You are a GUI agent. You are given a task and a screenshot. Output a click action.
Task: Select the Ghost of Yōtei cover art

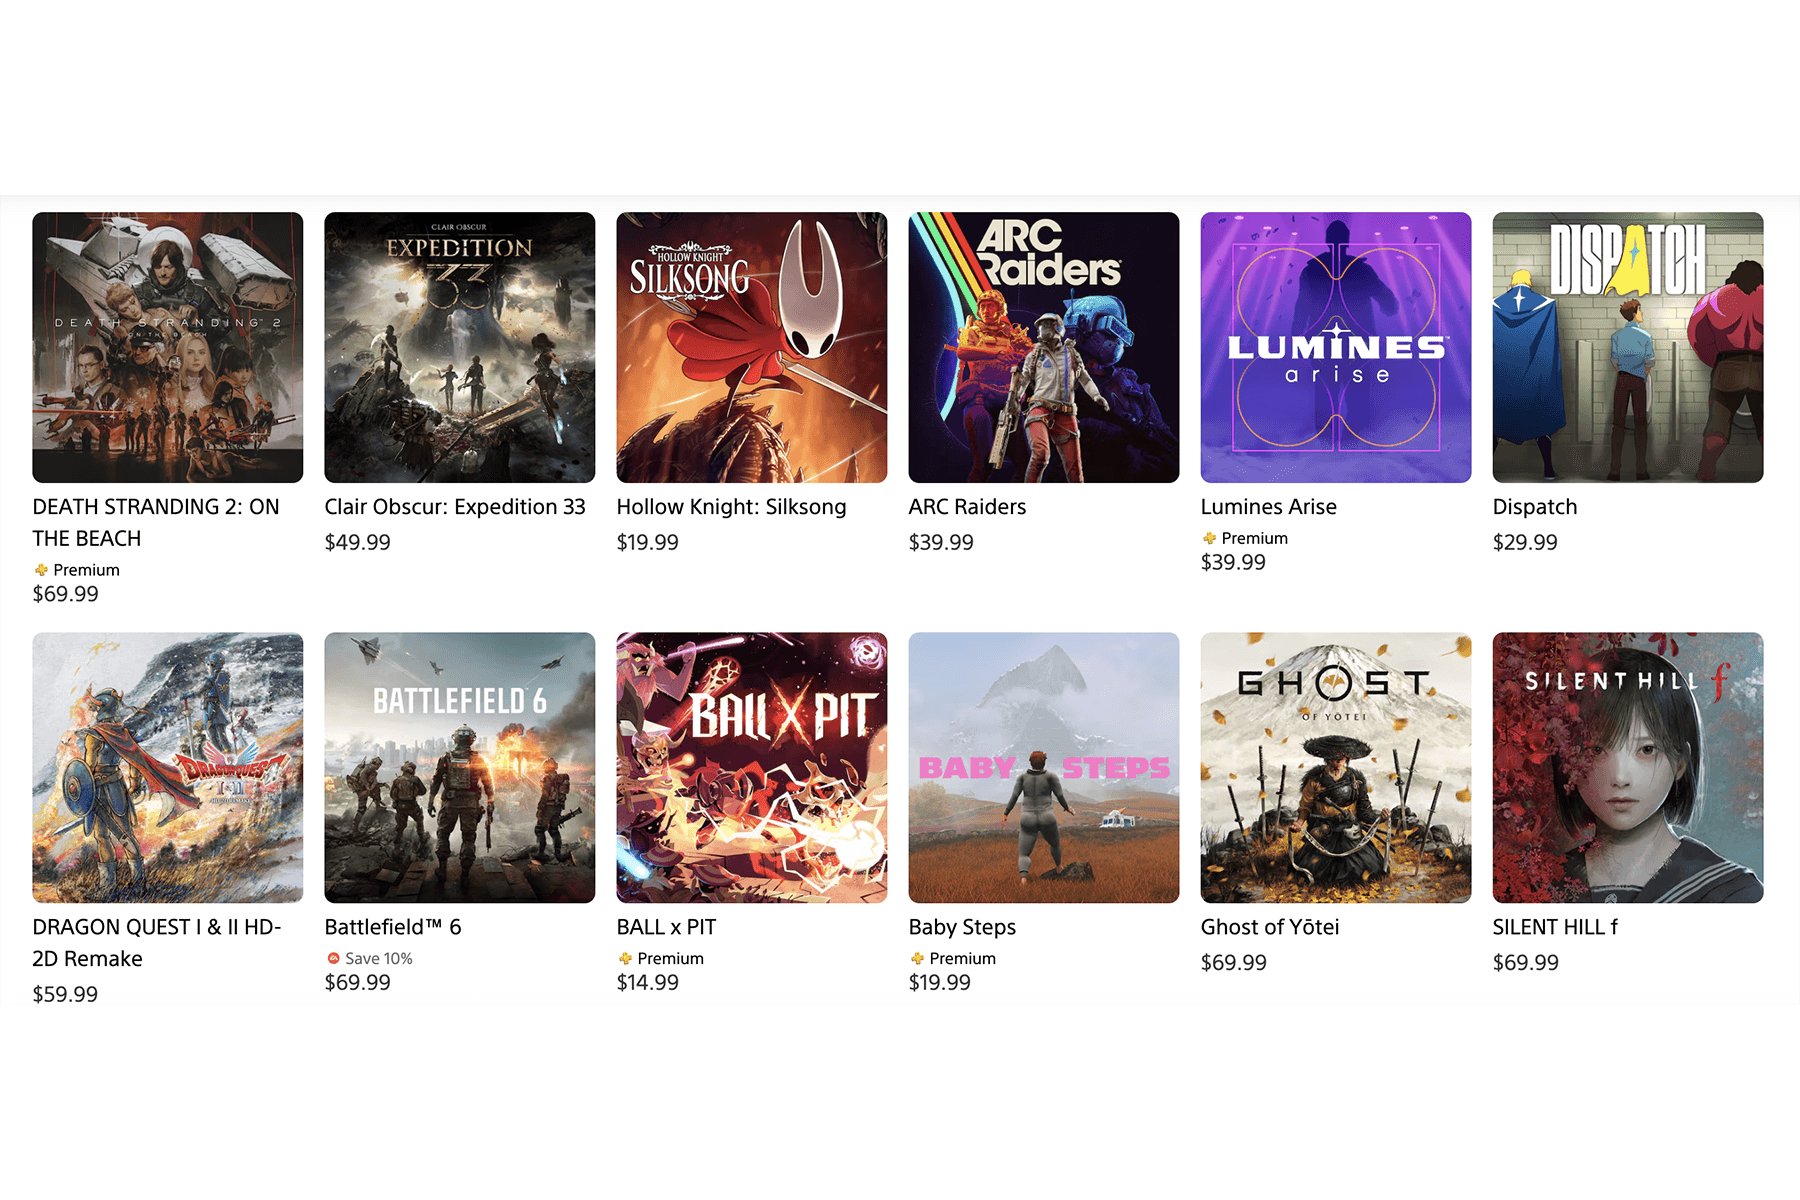(x=1336, y=767)
